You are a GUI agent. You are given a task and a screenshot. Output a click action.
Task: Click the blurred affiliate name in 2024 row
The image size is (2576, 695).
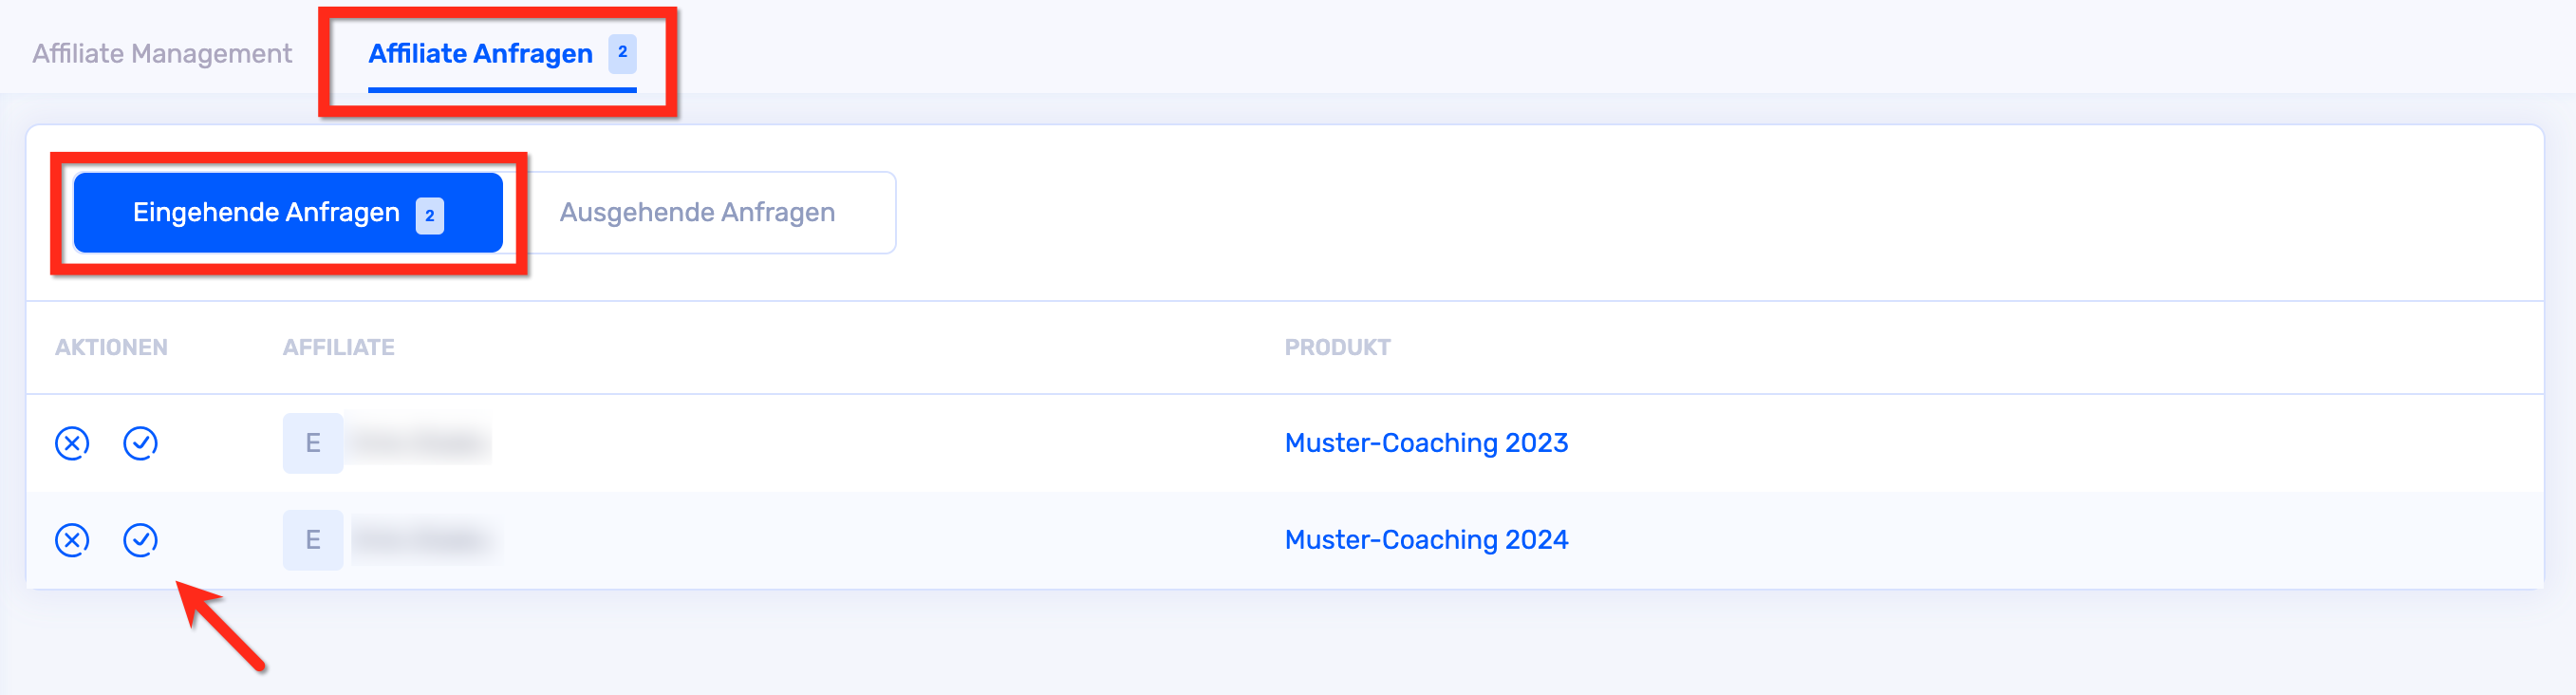[422, 540]
